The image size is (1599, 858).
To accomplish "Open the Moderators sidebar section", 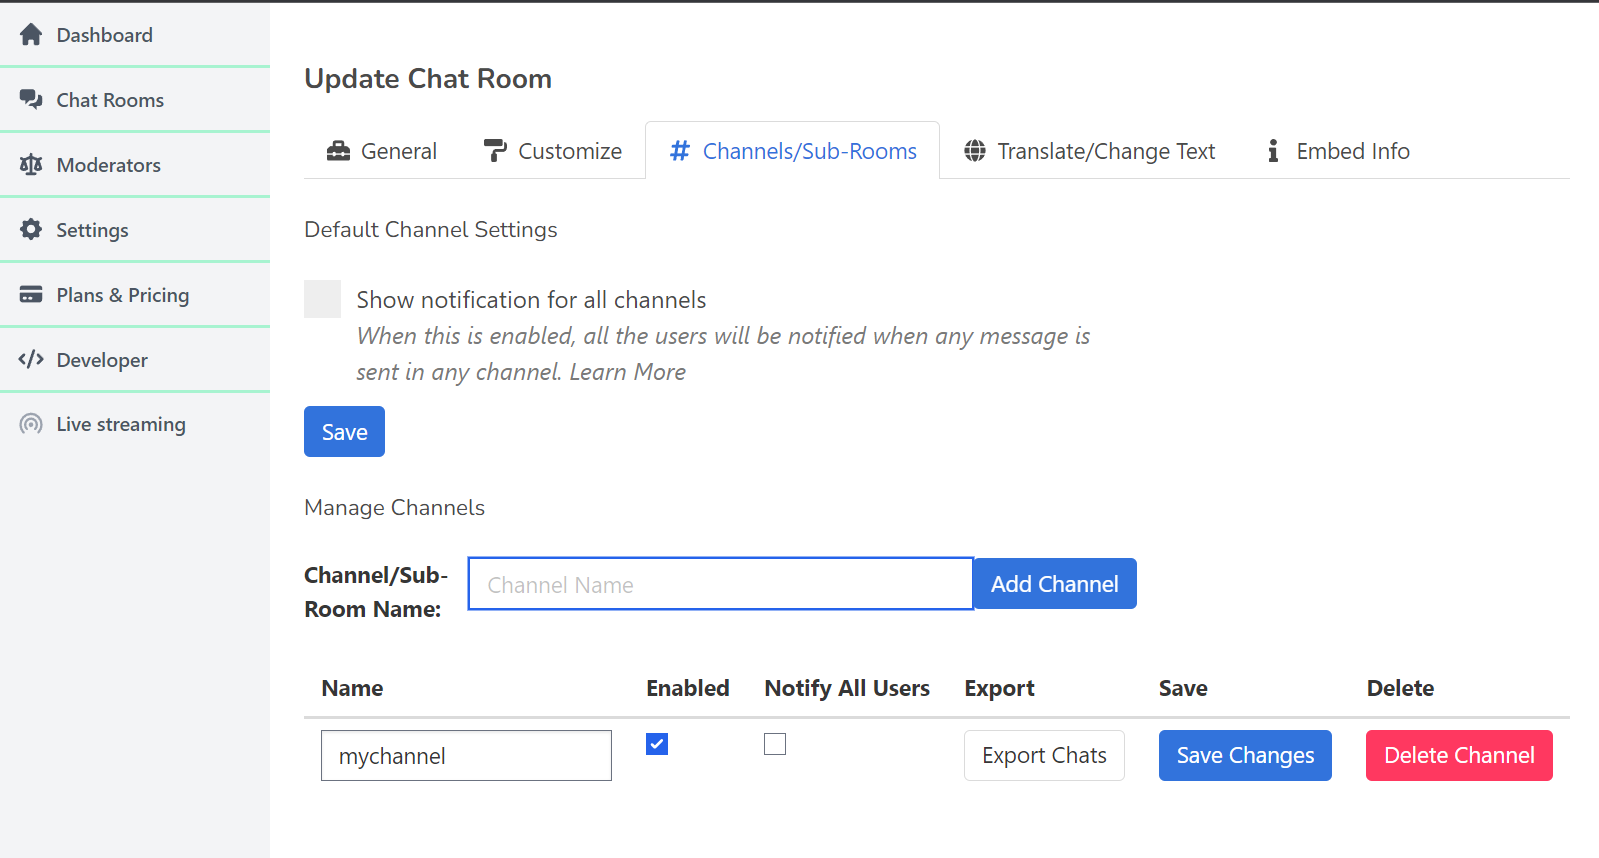I will click(x=135, y=165).
